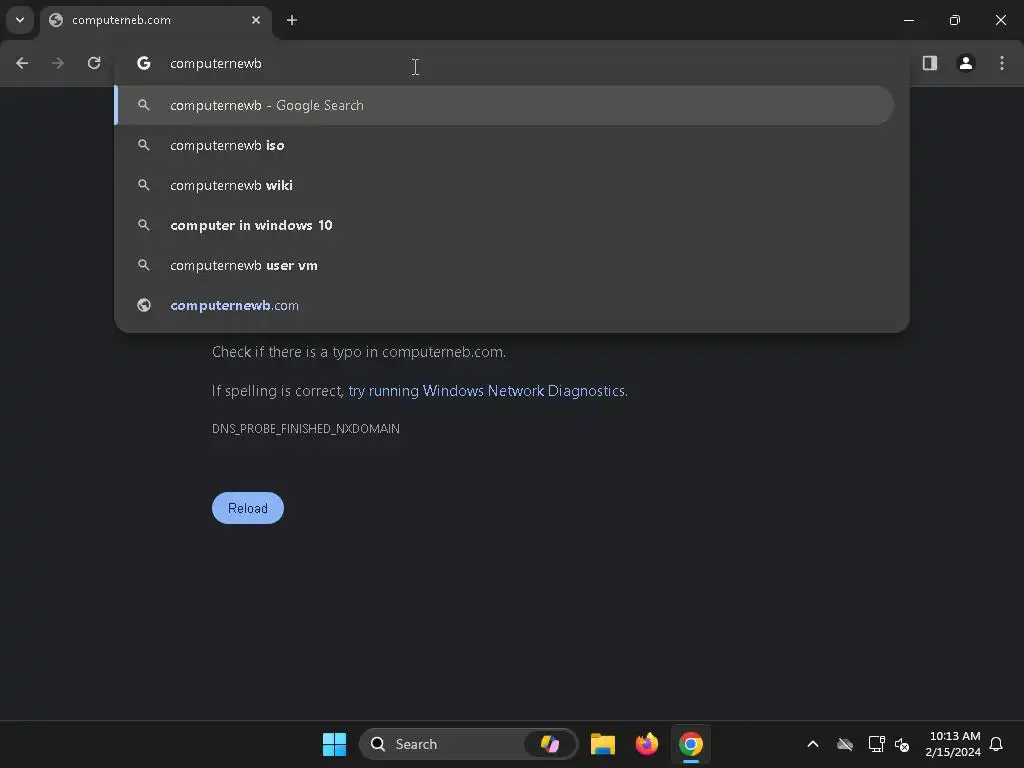Click the magnifier icon beside 'computernewb iso'
Screen dimensions: 1024x768
[144, 145]
